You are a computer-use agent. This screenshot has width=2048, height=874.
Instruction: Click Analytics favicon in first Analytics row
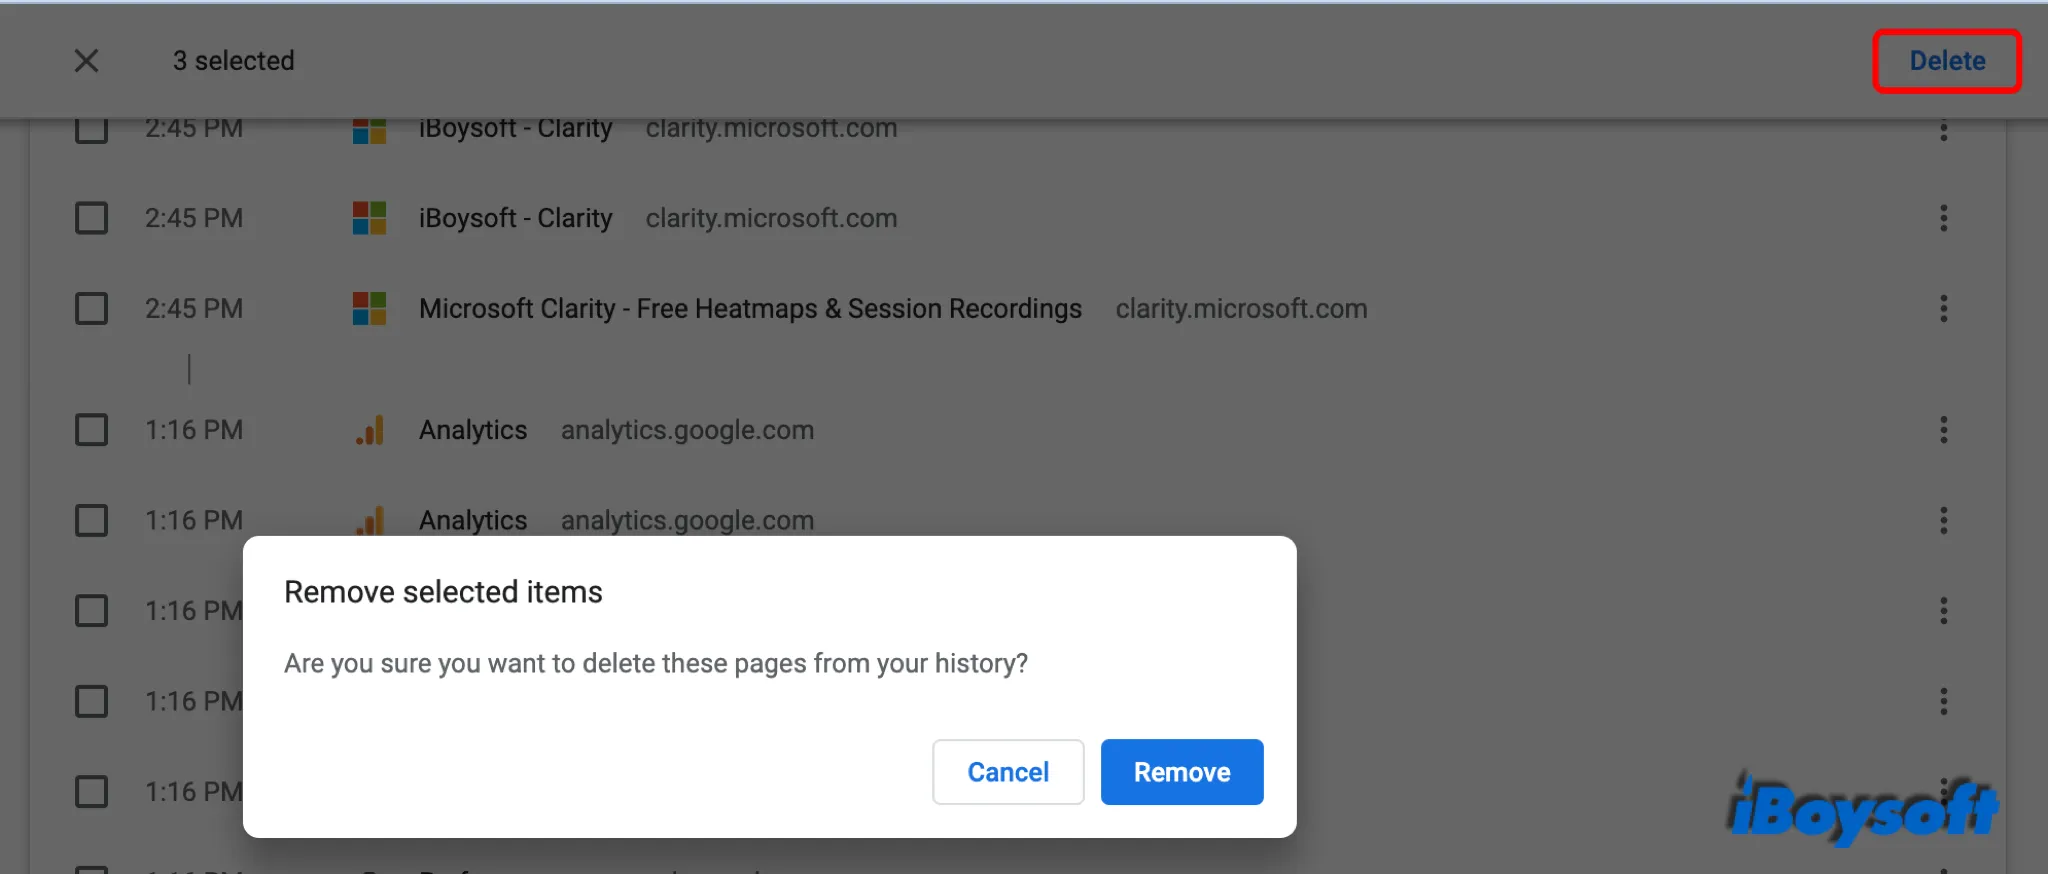click(x=370, y=430)
